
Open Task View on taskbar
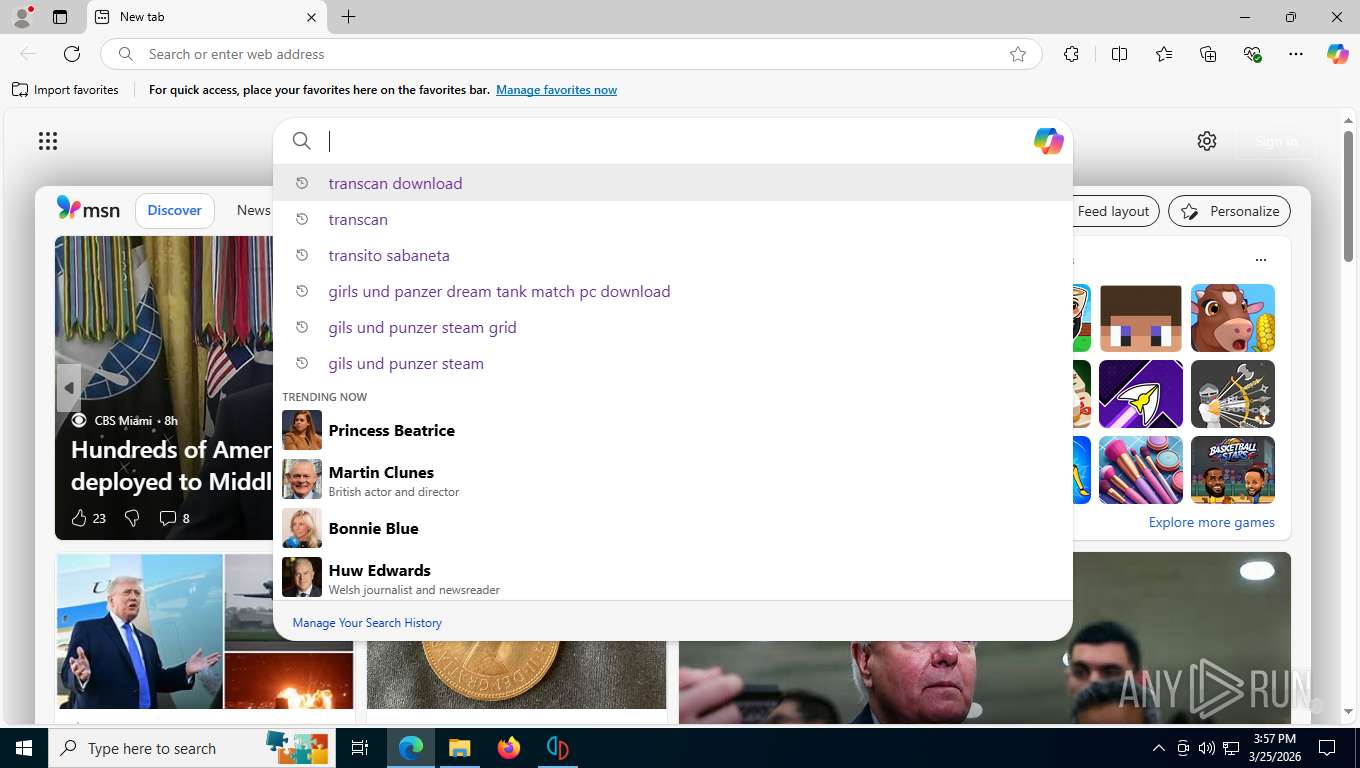pos(360,748)
